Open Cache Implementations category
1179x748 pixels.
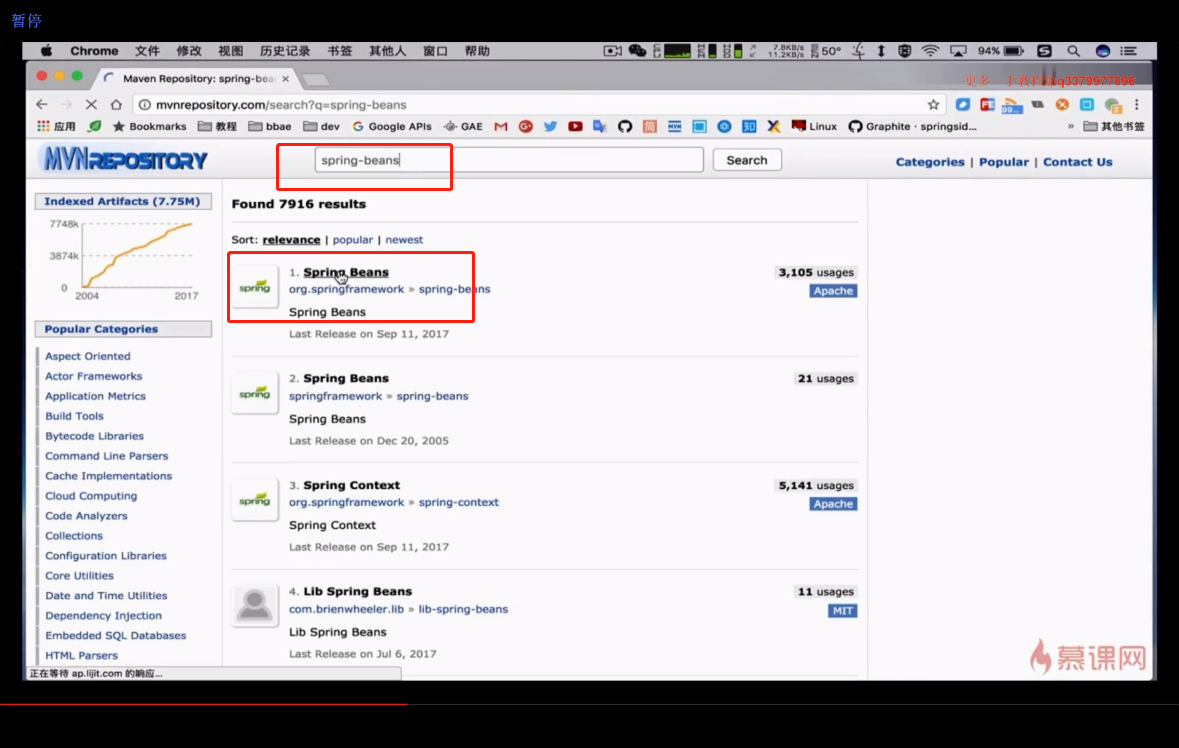click(108, 476)
